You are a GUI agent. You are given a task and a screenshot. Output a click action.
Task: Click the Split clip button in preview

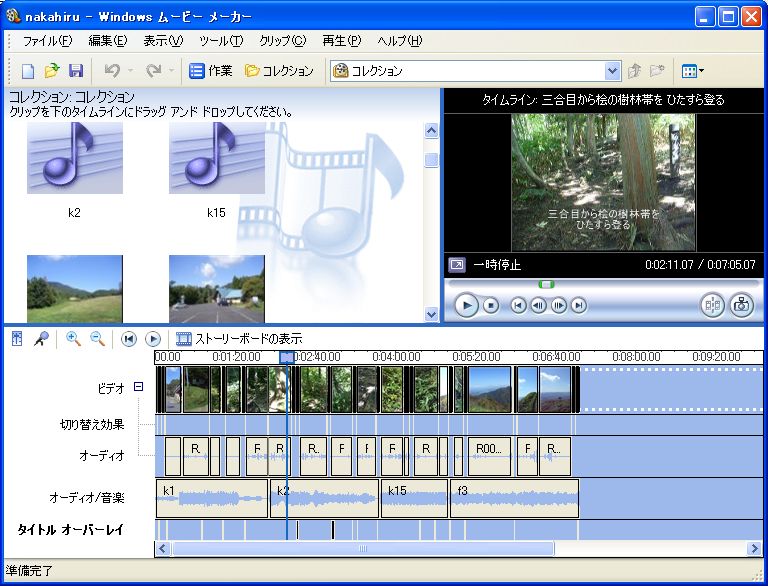click(x=712, y=305)
